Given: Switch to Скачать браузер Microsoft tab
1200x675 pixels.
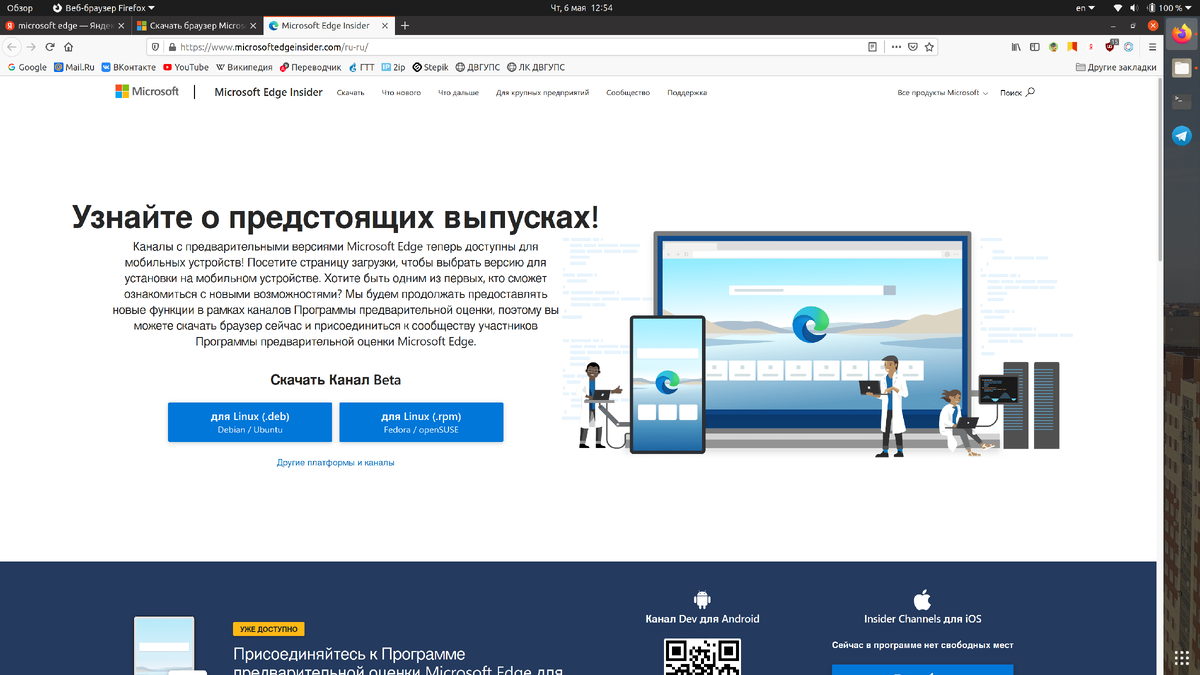Looking at the screenshot, I should pos(196,25).
